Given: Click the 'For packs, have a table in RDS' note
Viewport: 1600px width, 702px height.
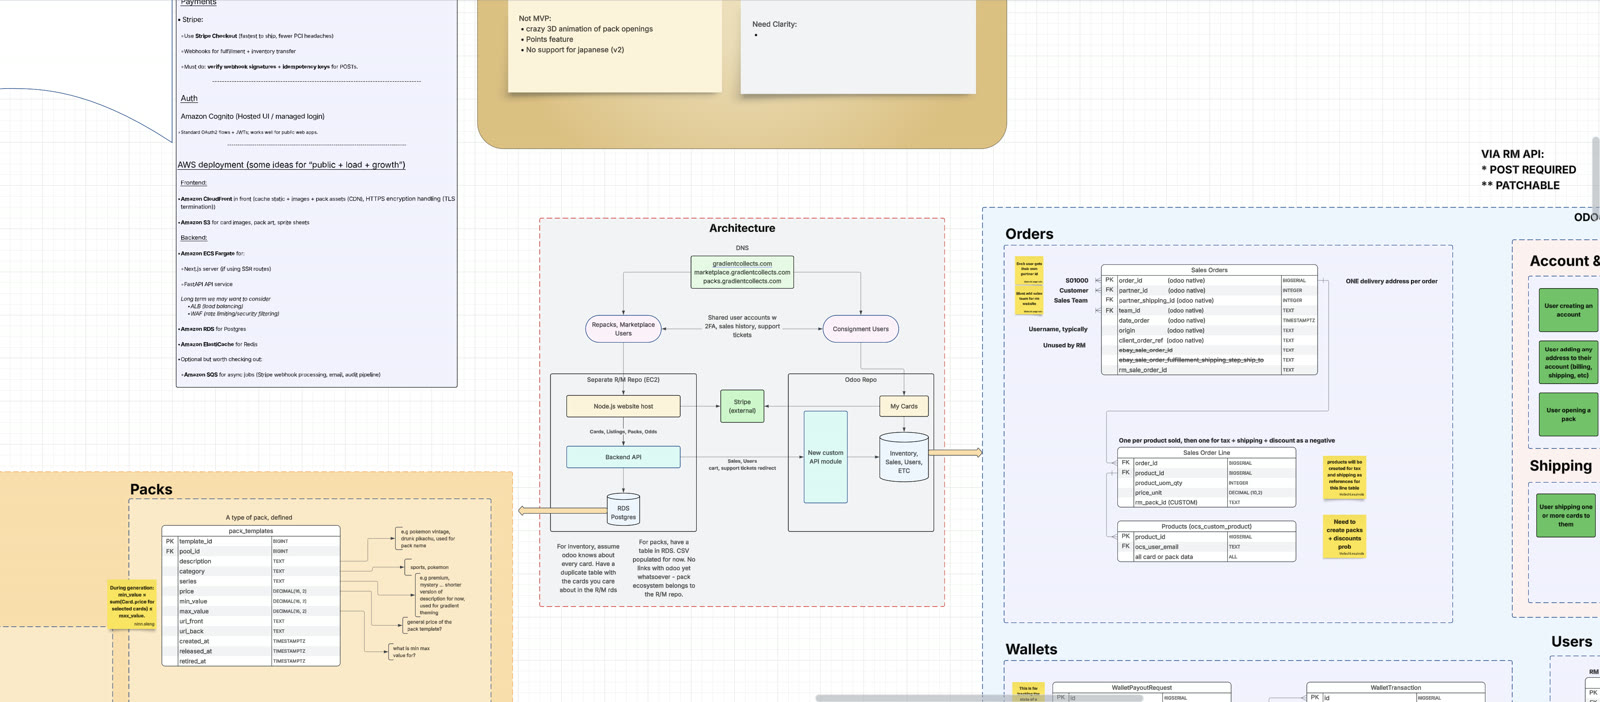Looking at the screenshot, I should tap(664, 568).
